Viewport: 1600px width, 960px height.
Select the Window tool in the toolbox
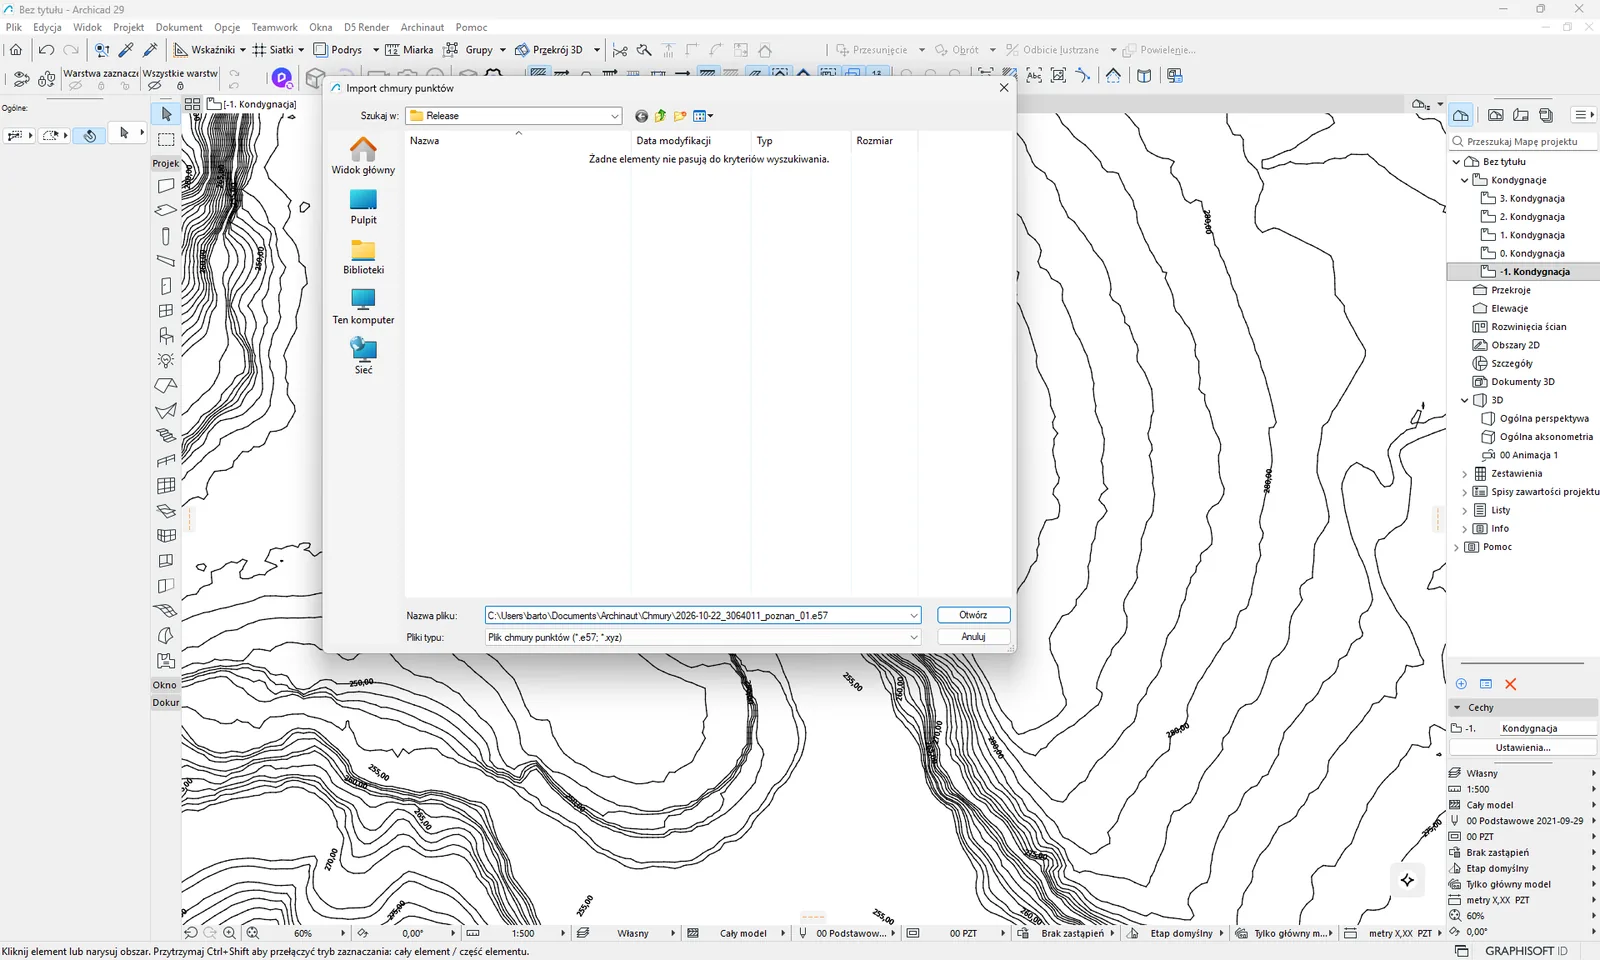click(166, 311)
